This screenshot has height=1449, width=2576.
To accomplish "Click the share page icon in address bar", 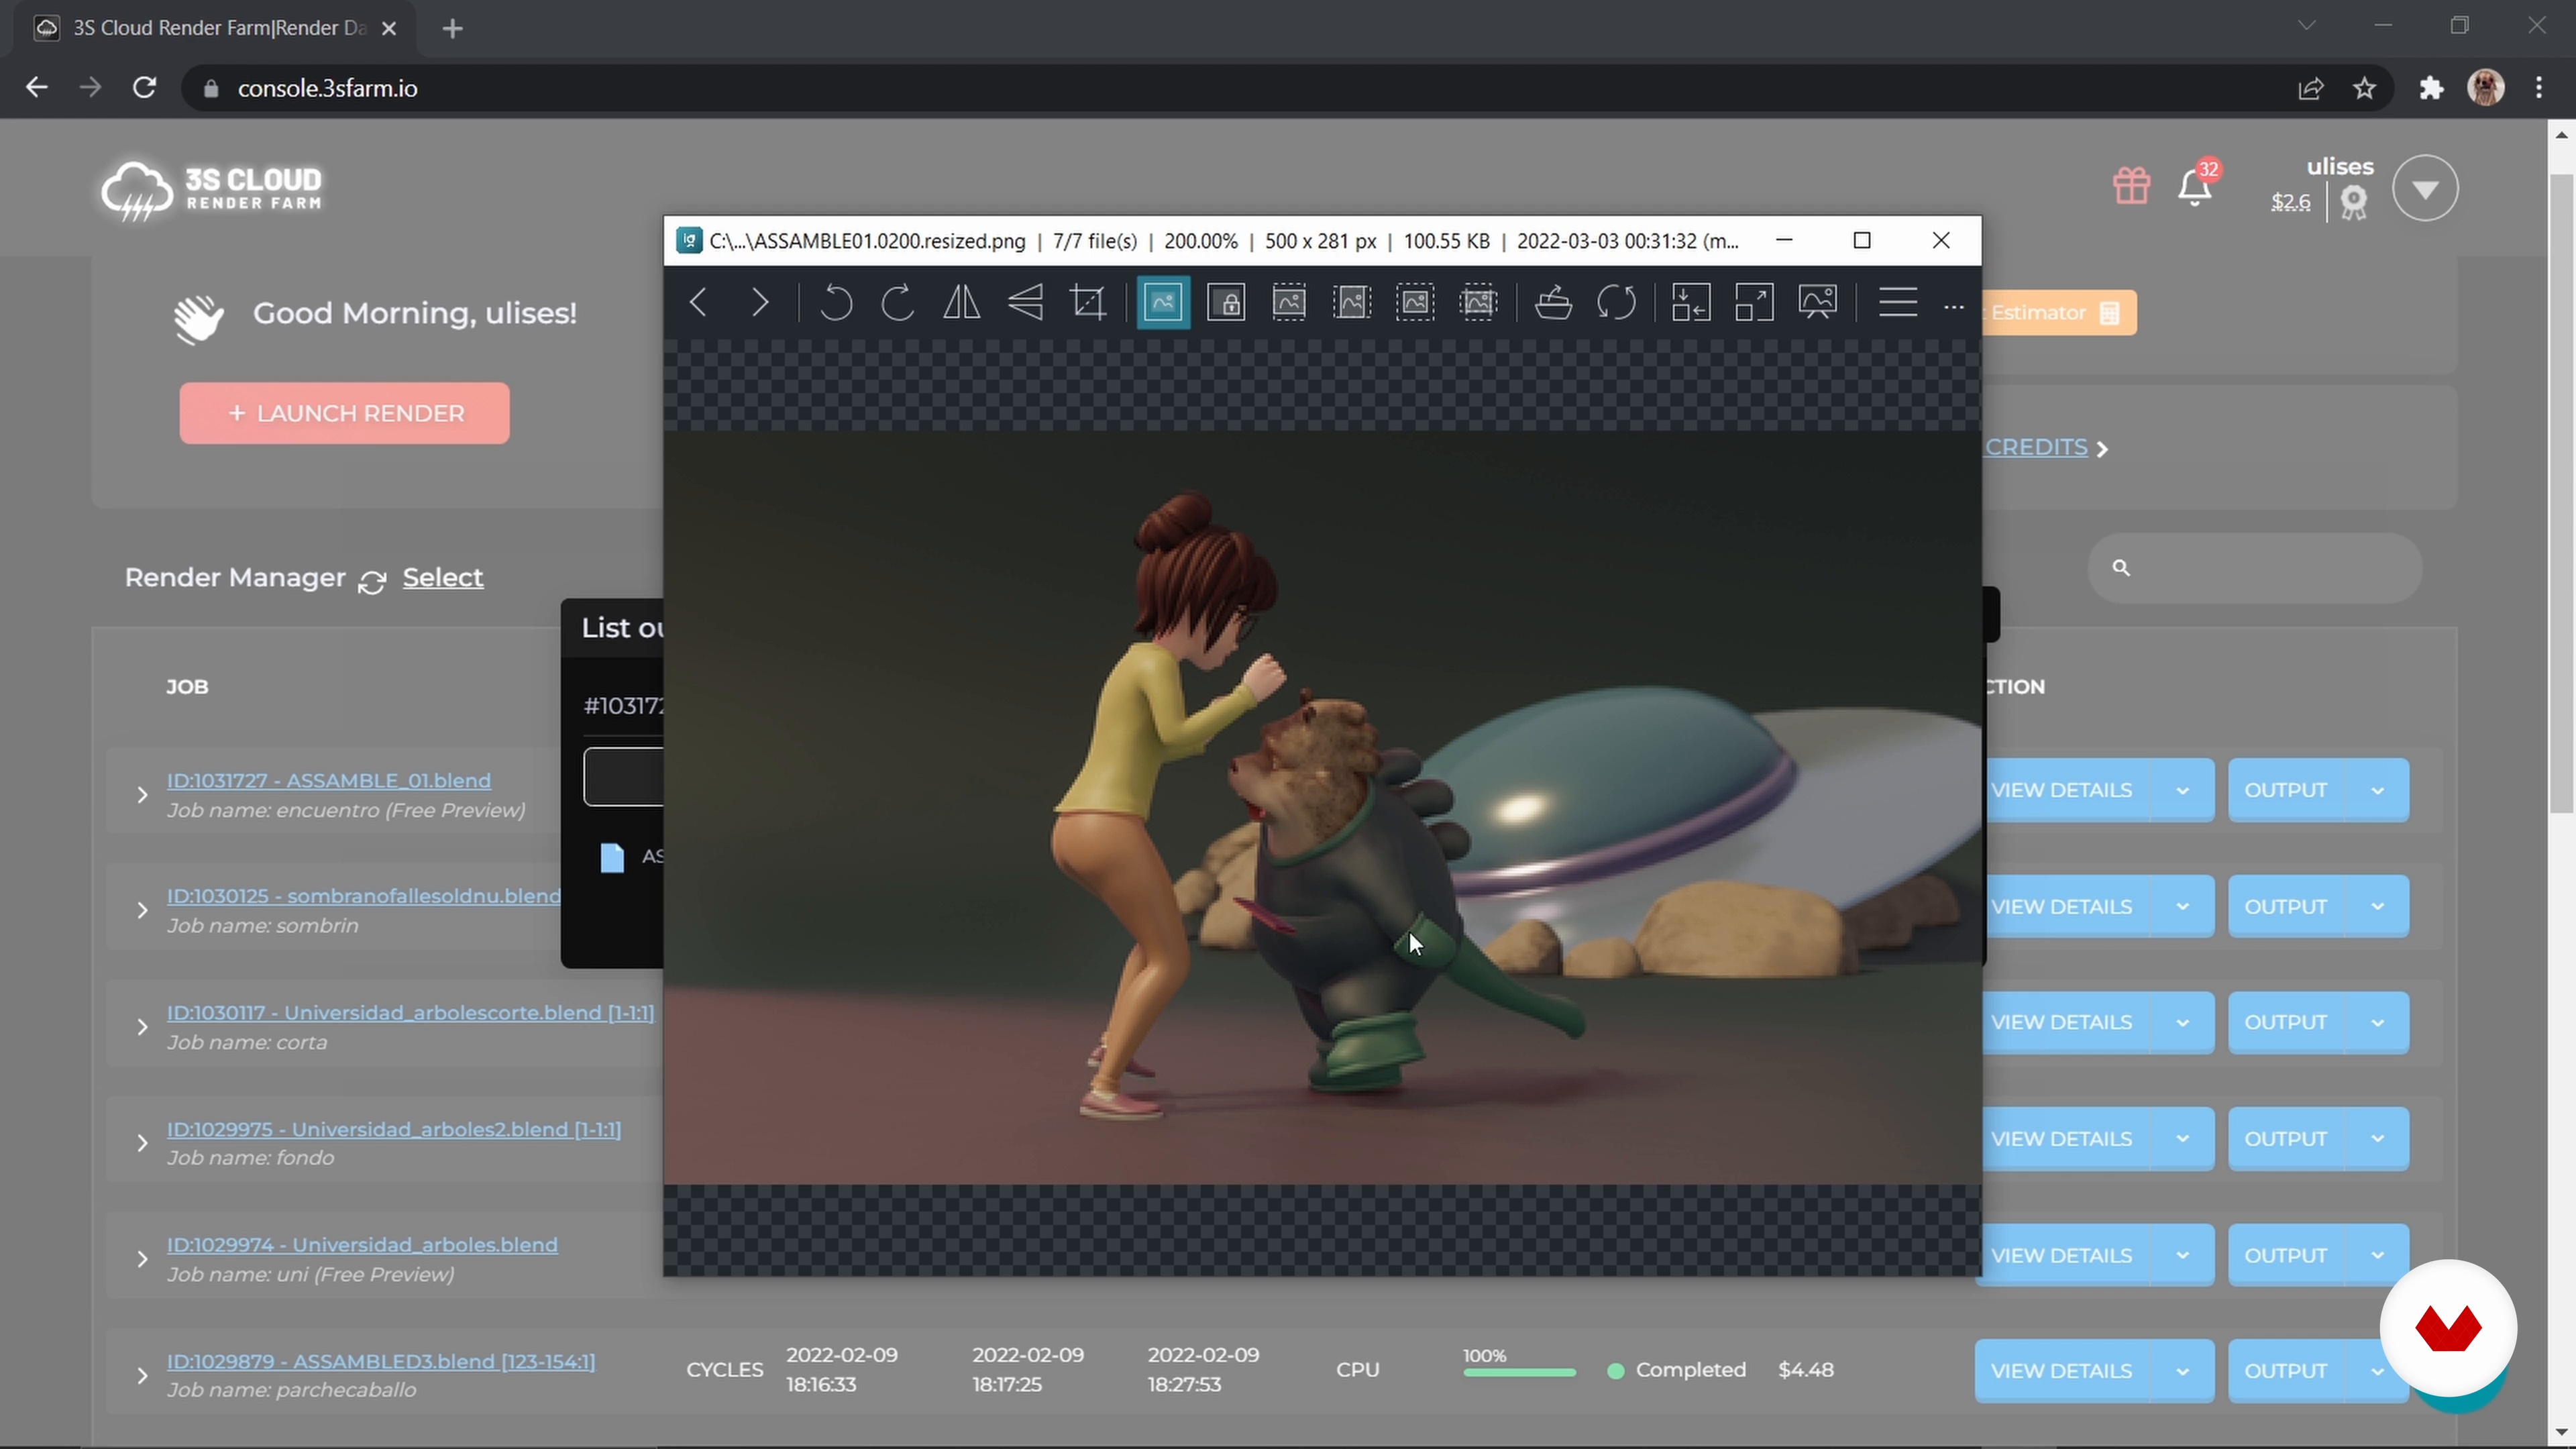I will point(2310,88).
